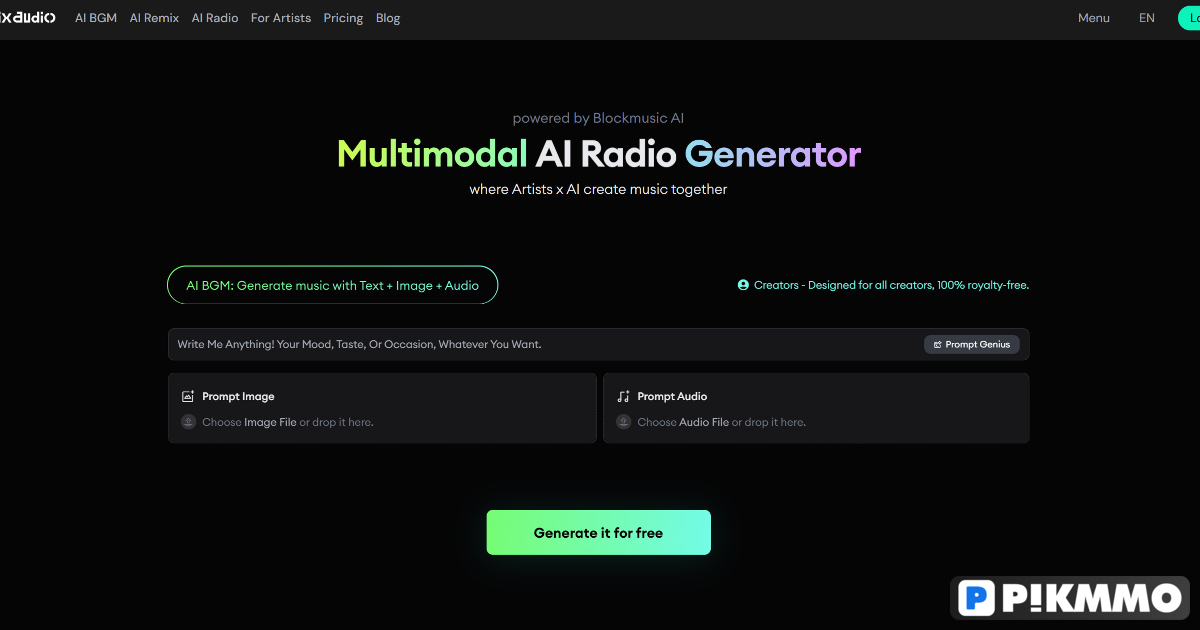
Task: Open the AI BGM menu item
Action: (x=96, y=18)
